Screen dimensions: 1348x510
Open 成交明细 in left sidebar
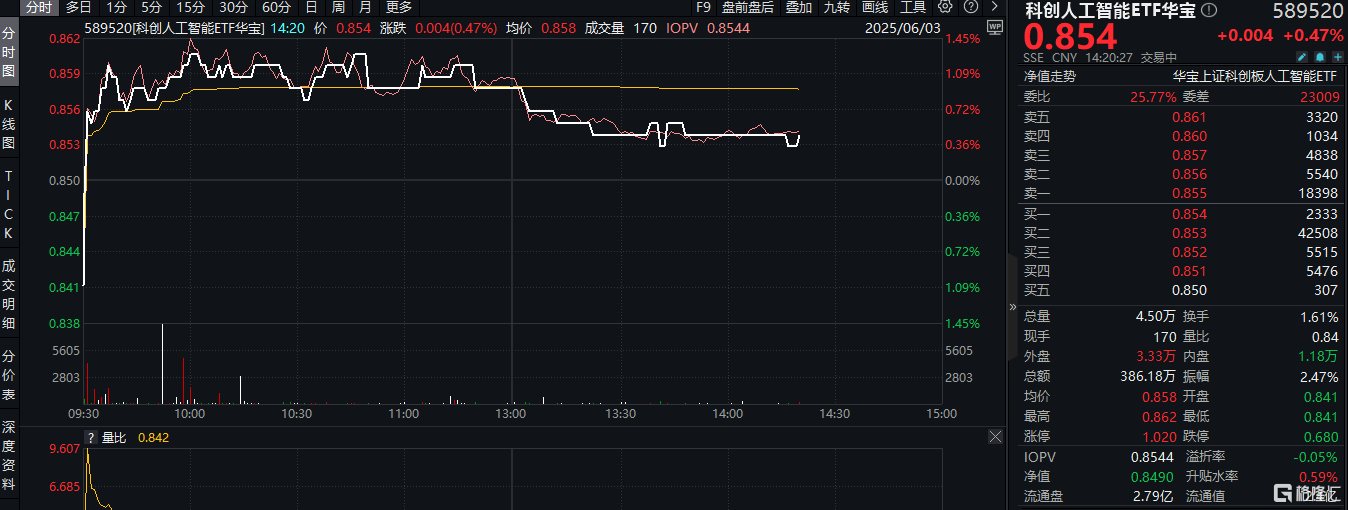(9, 294)
